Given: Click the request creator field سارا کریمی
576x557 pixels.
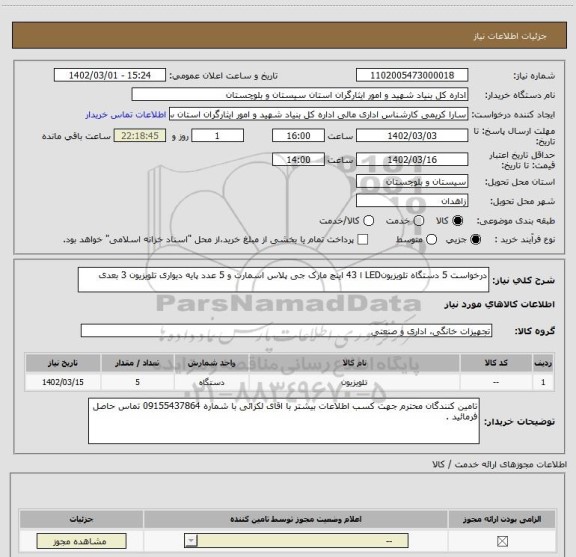Looking at the screenshot, I should click(318, 114).
